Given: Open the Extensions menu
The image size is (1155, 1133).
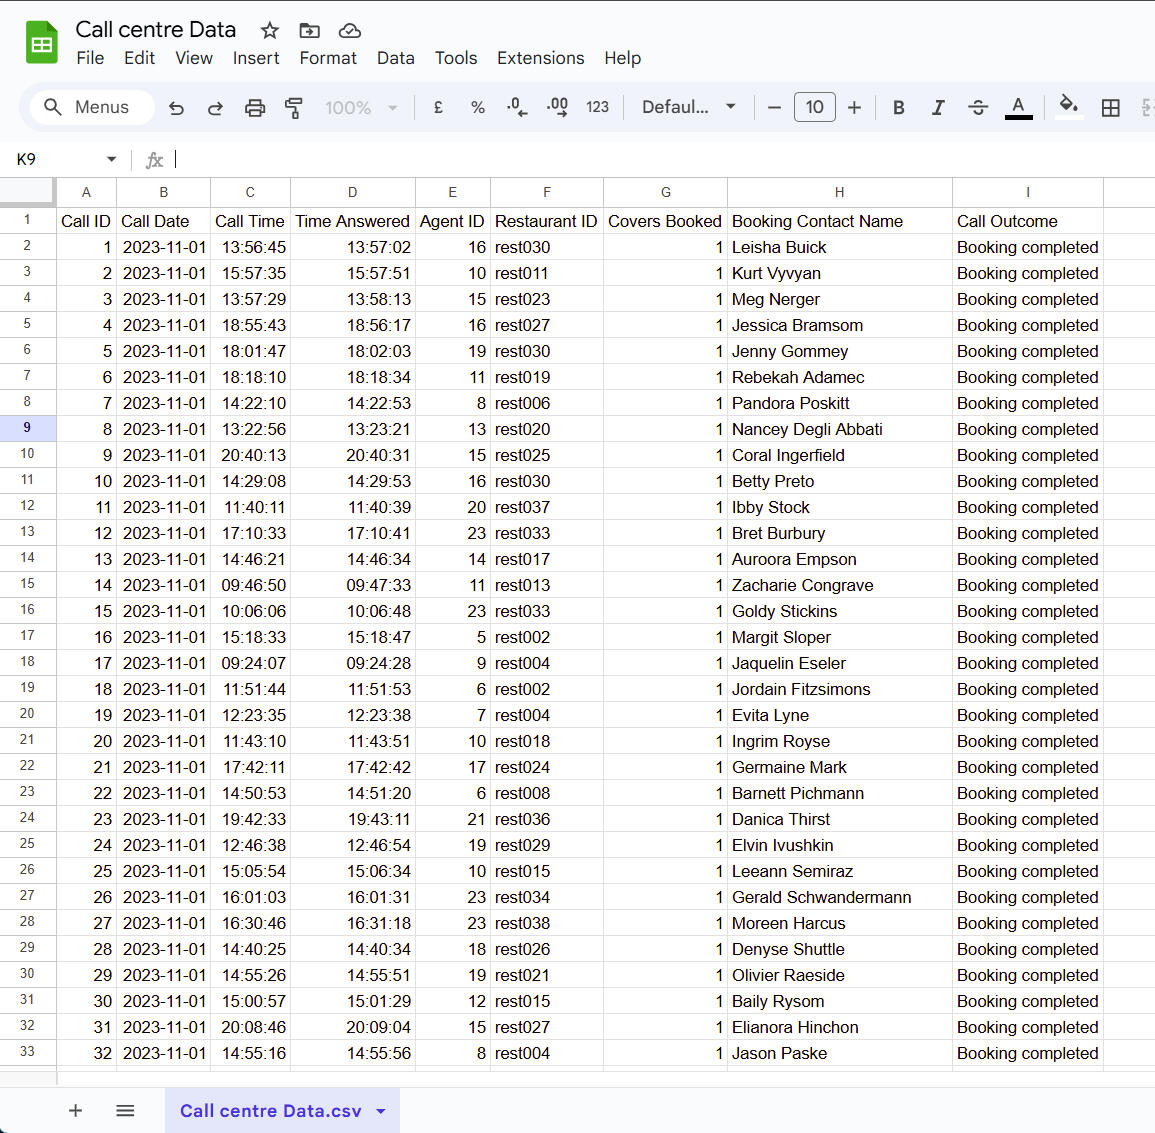Looking at the screenshot, I should [x=540, y=58].
